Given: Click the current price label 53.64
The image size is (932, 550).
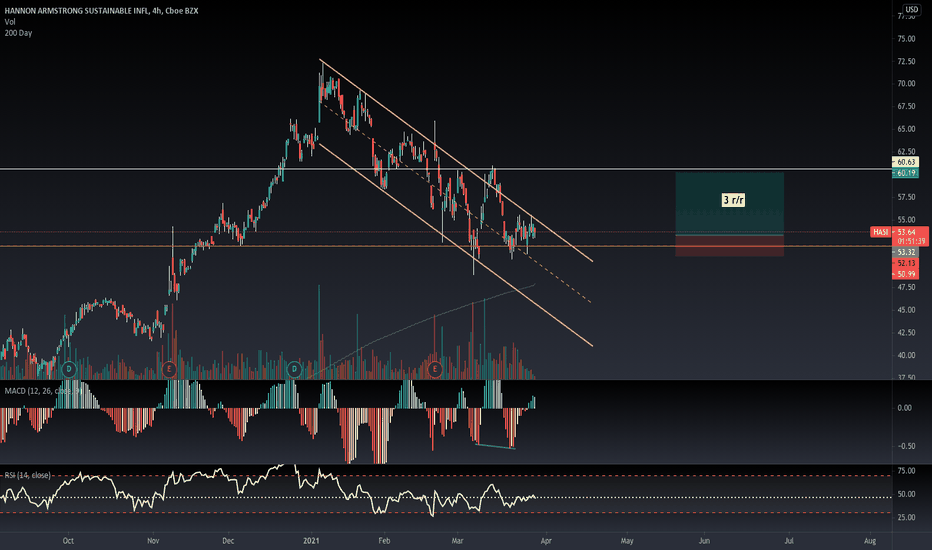Looking at the screenshot, I should pyautogui.click(x=906, y=232).
